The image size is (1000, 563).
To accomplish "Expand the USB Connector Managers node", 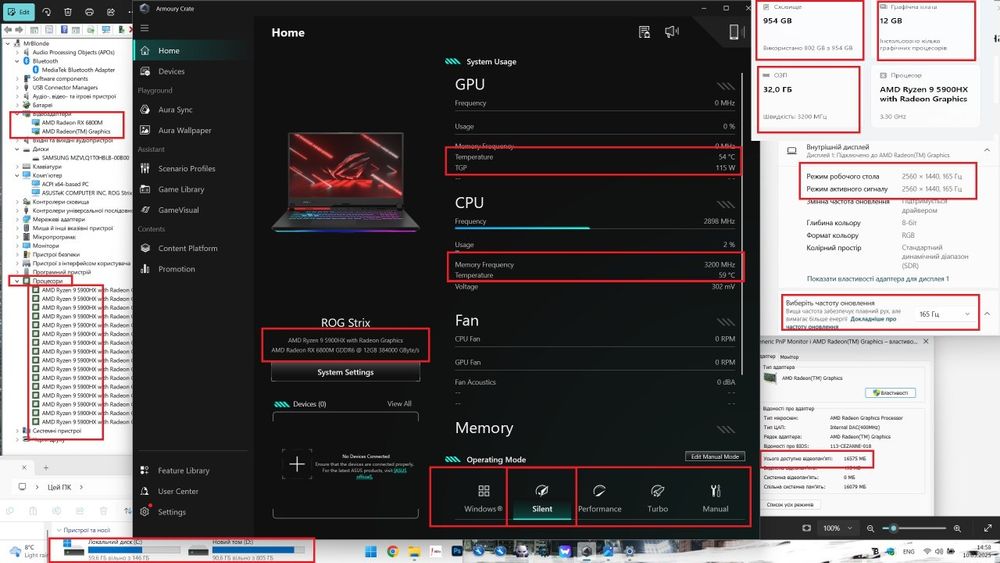I will pos(17,87).
